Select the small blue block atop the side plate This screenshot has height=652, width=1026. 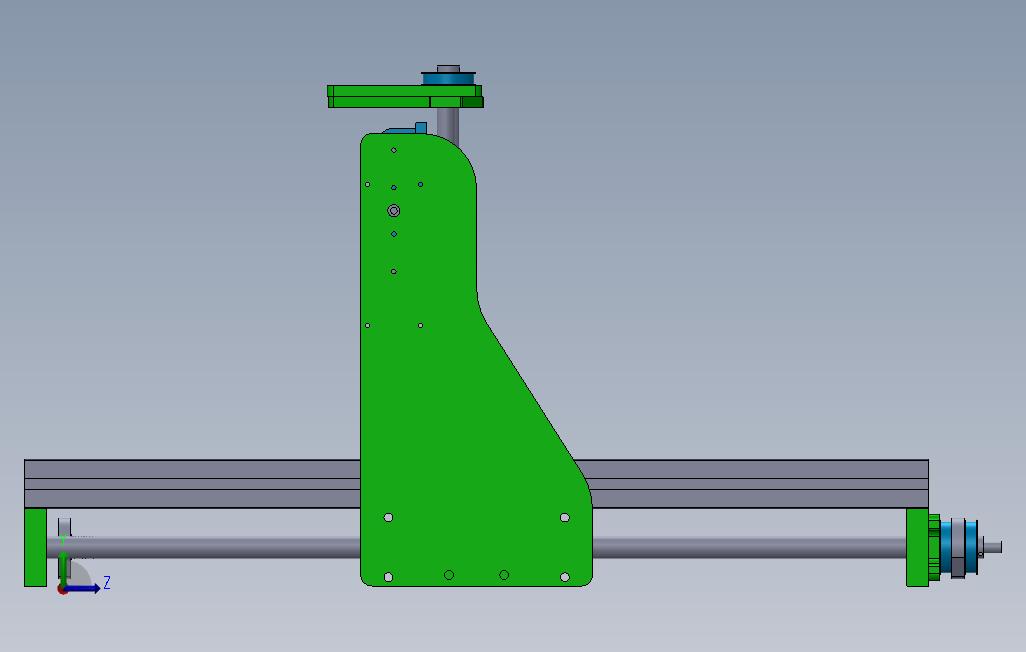click(421, 128)
